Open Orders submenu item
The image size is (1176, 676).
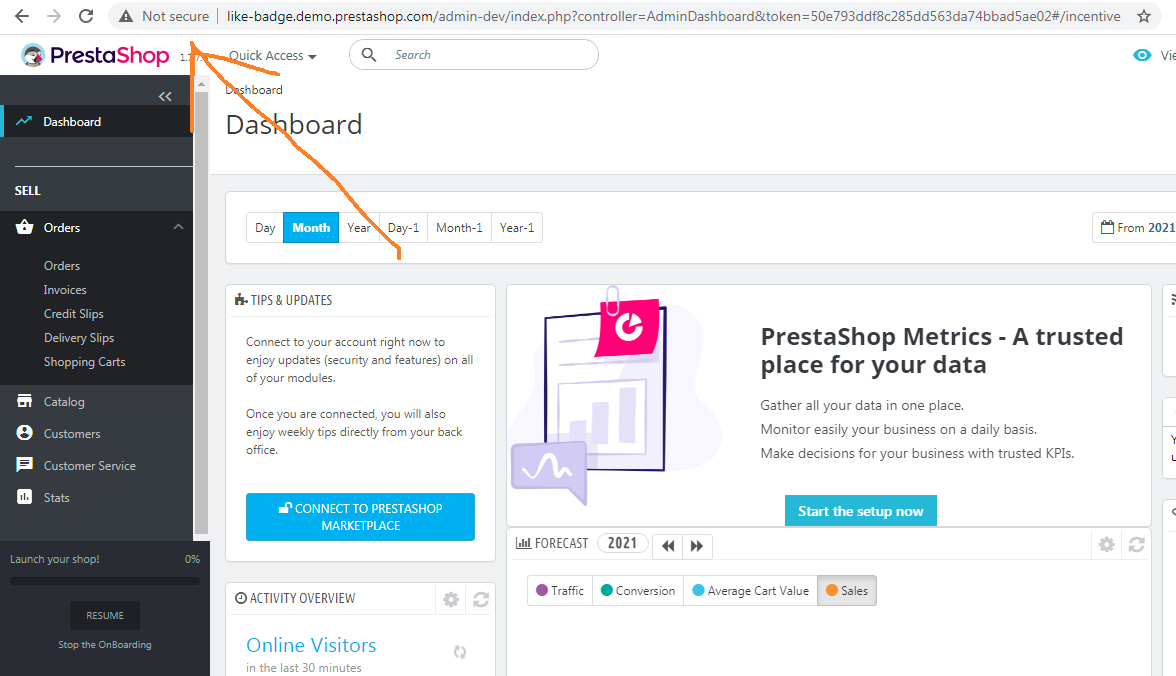coord(62,266)
